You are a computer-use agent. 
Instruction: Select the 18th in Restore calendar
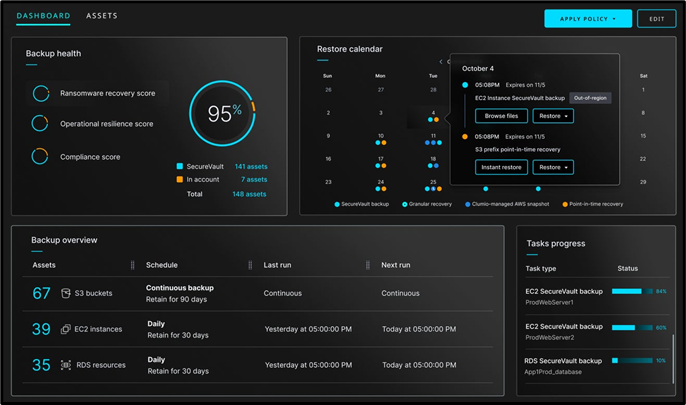(x=433, y=162)
